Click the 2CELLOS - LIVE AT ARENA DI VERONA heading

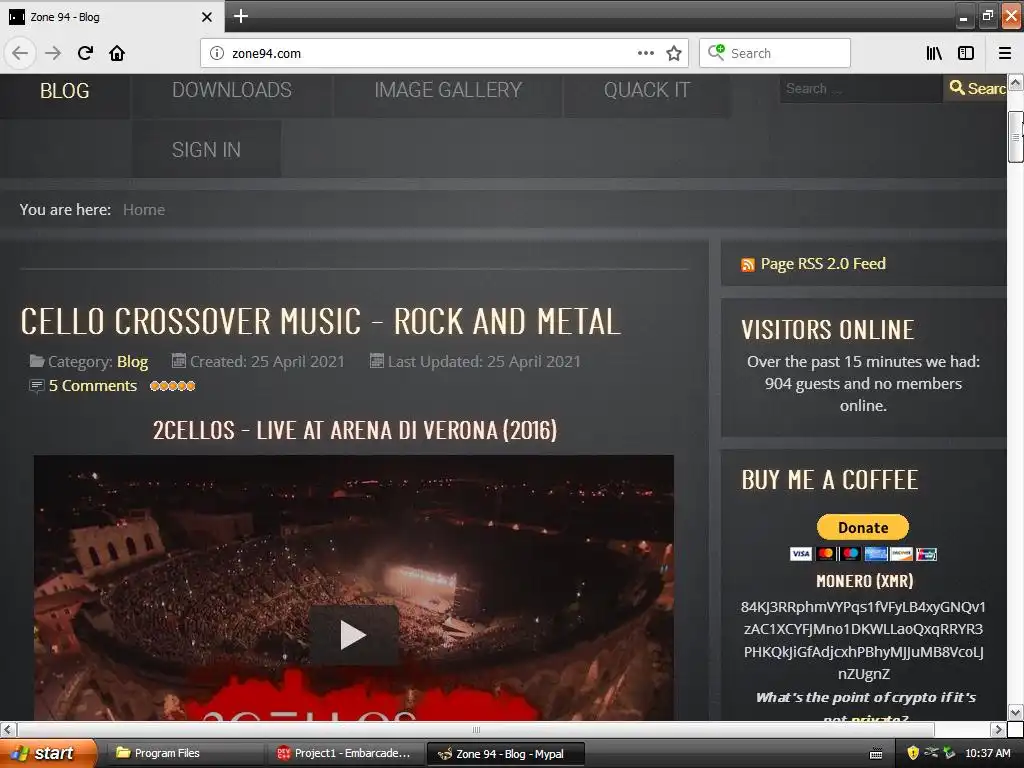click(x=355, y=430)
